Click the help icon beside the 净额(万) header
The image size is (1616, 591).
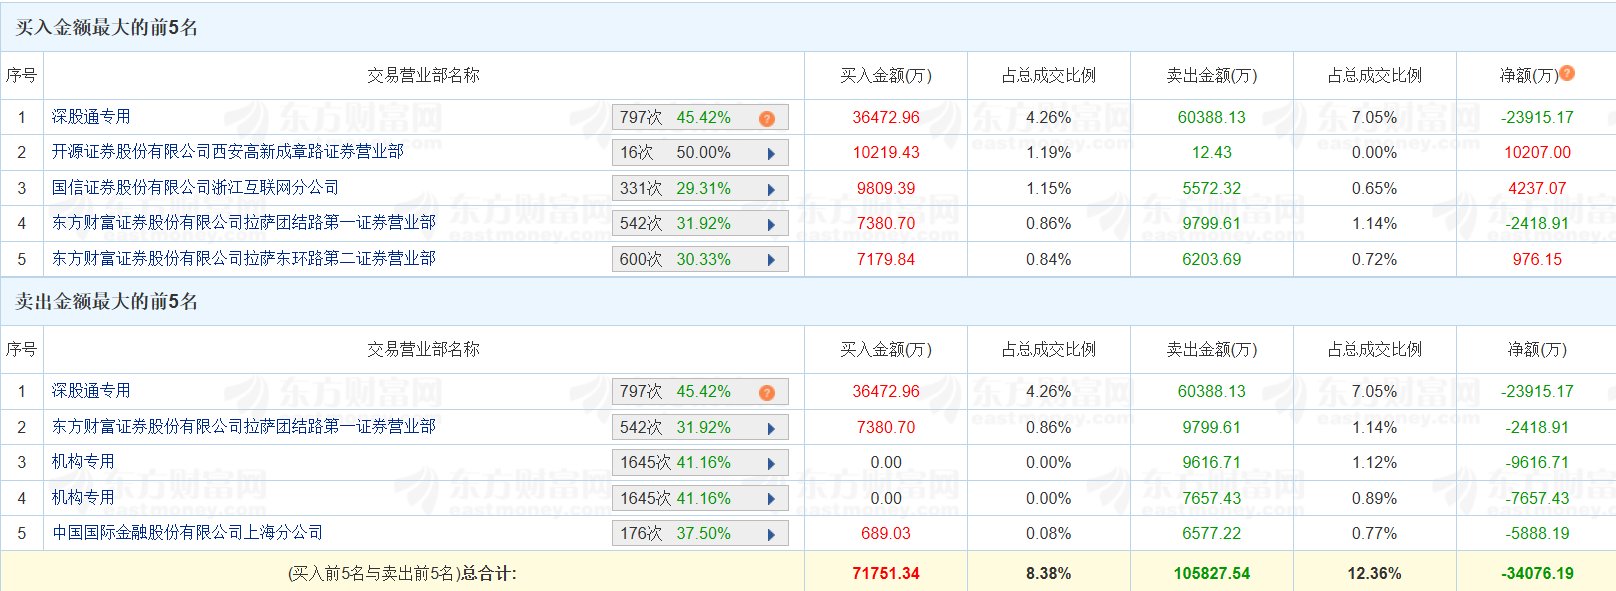pyautogui.click(x=1567, y=73)
